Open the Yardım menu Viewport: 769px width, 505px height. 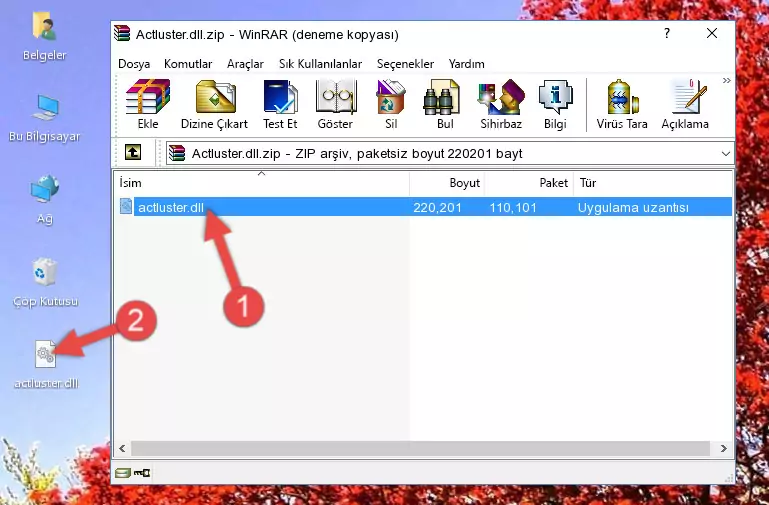(x=466, y=64)
